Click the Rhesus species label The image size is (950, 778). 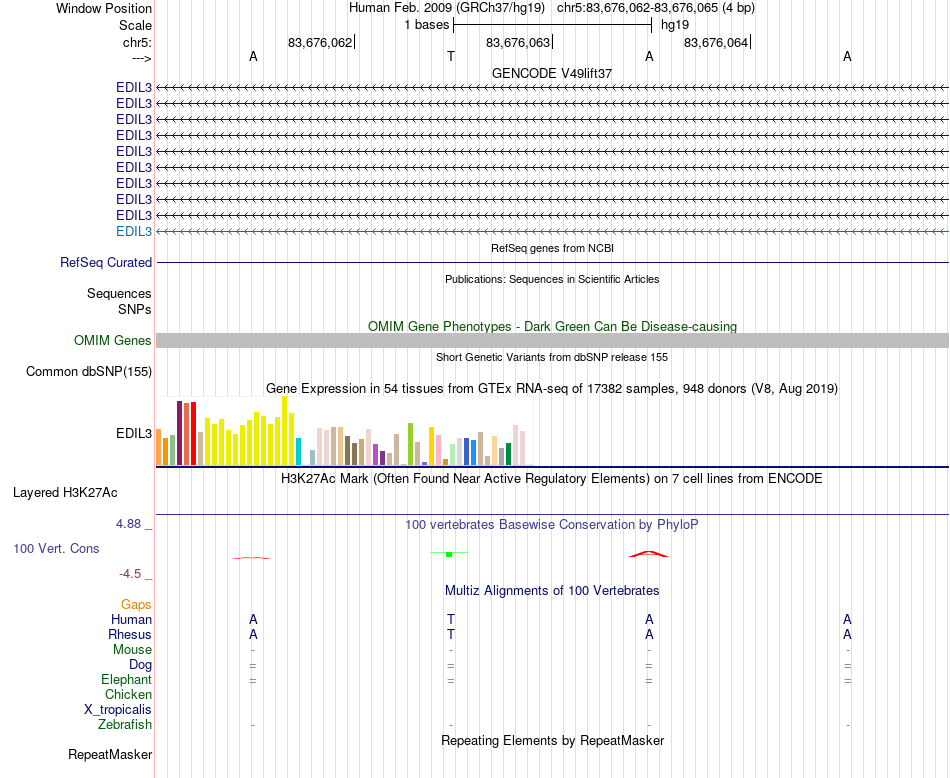point(130,634)
